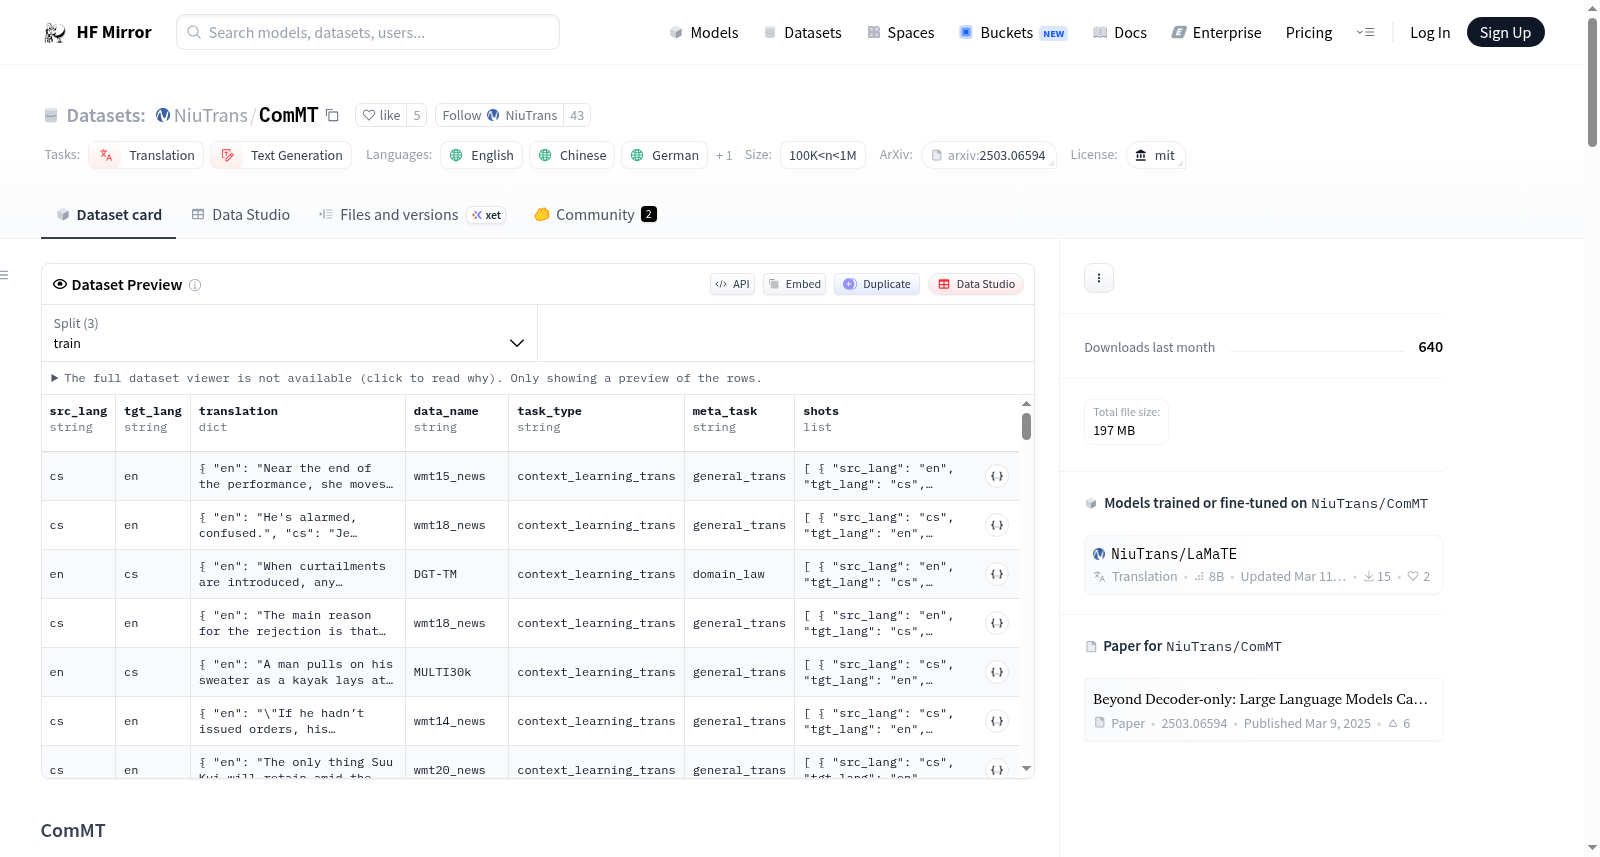Click the translation column header
The width and height of the screenshot is (1600, 857).
pos(298,419)
